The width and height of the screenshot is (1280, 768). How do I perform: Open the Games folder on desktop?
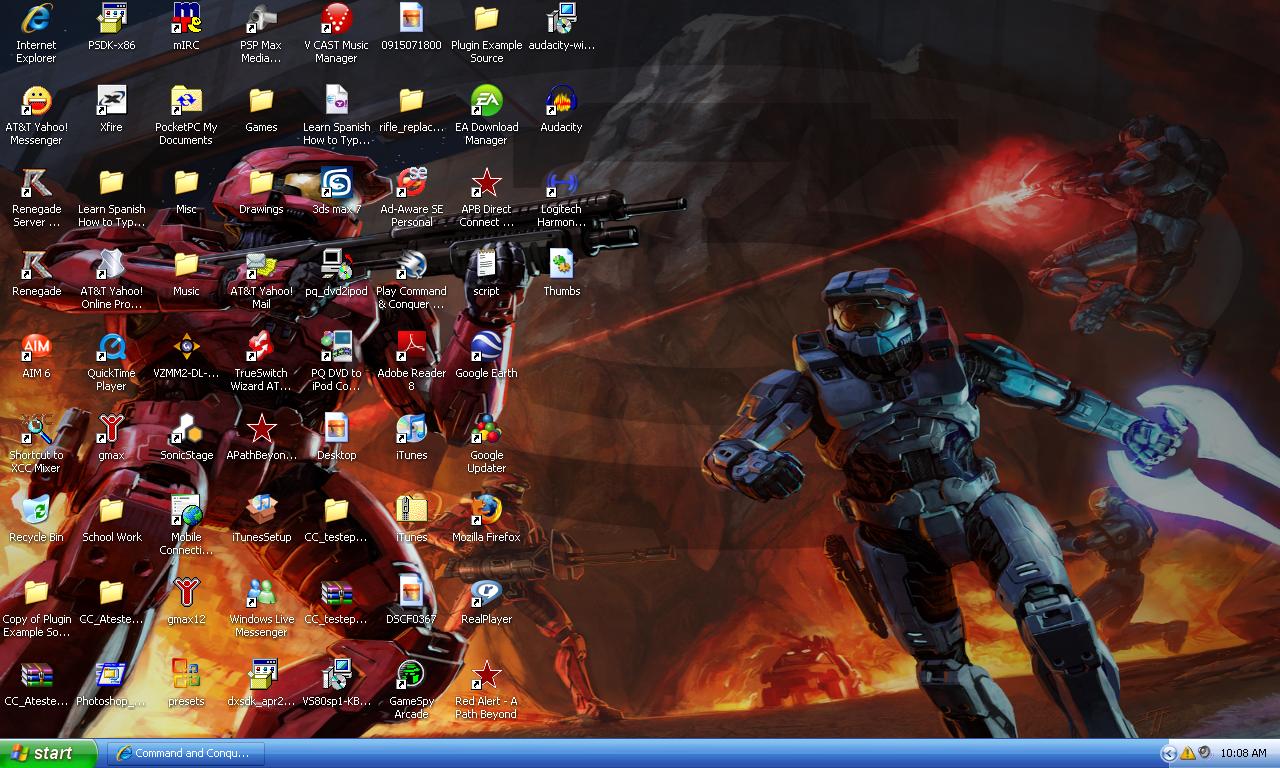coord(261,102)
